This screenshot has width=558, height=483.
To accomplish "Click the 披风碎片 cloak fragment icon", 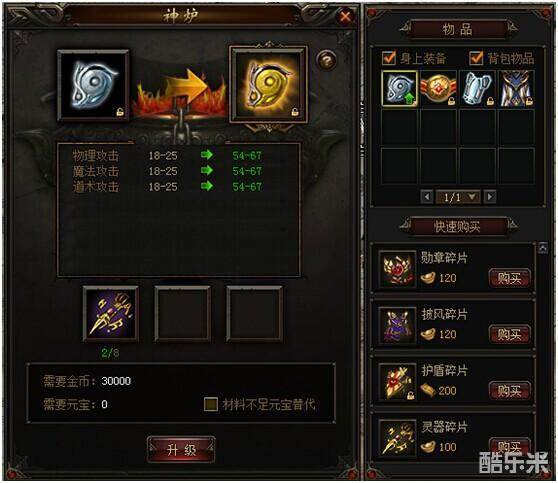I will click(x=398, y=325).
